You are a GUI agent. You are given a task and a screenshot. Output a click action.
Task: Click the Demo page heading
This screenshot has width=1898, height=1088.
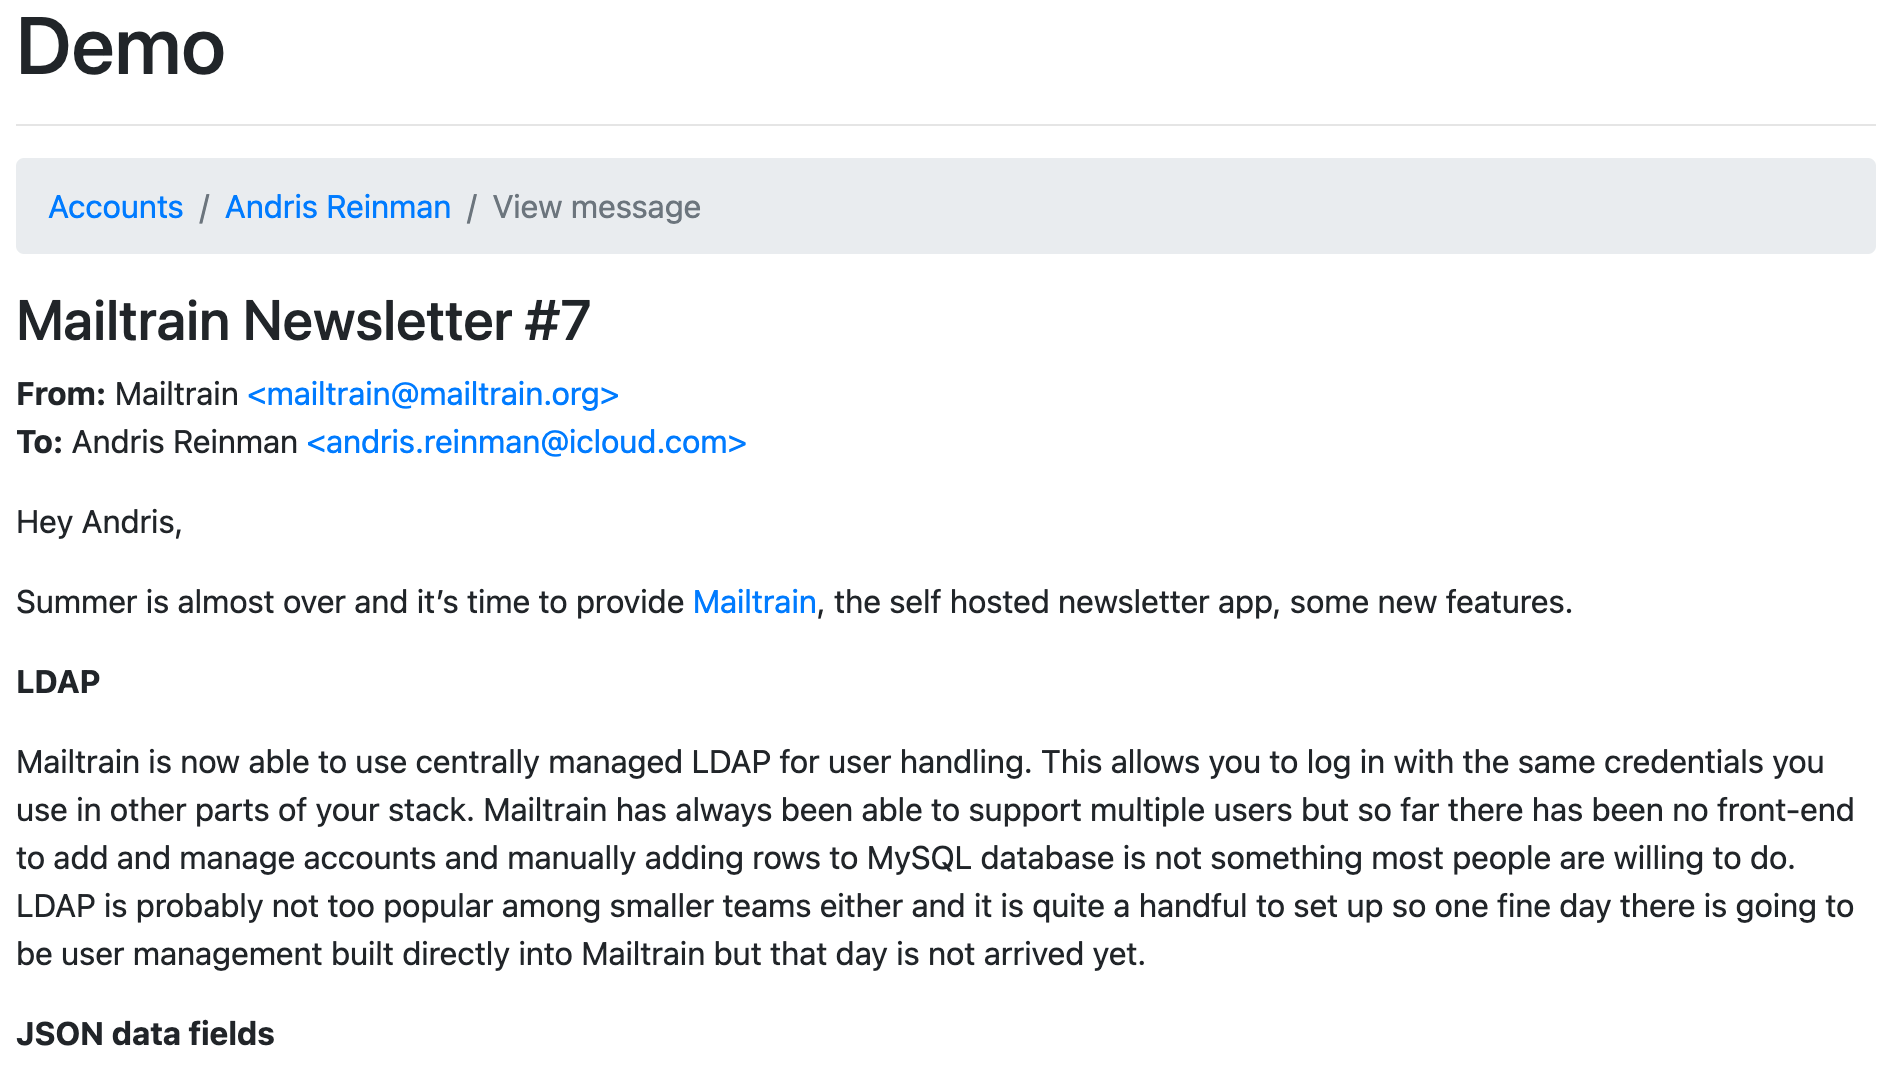[x=121, y=48]
